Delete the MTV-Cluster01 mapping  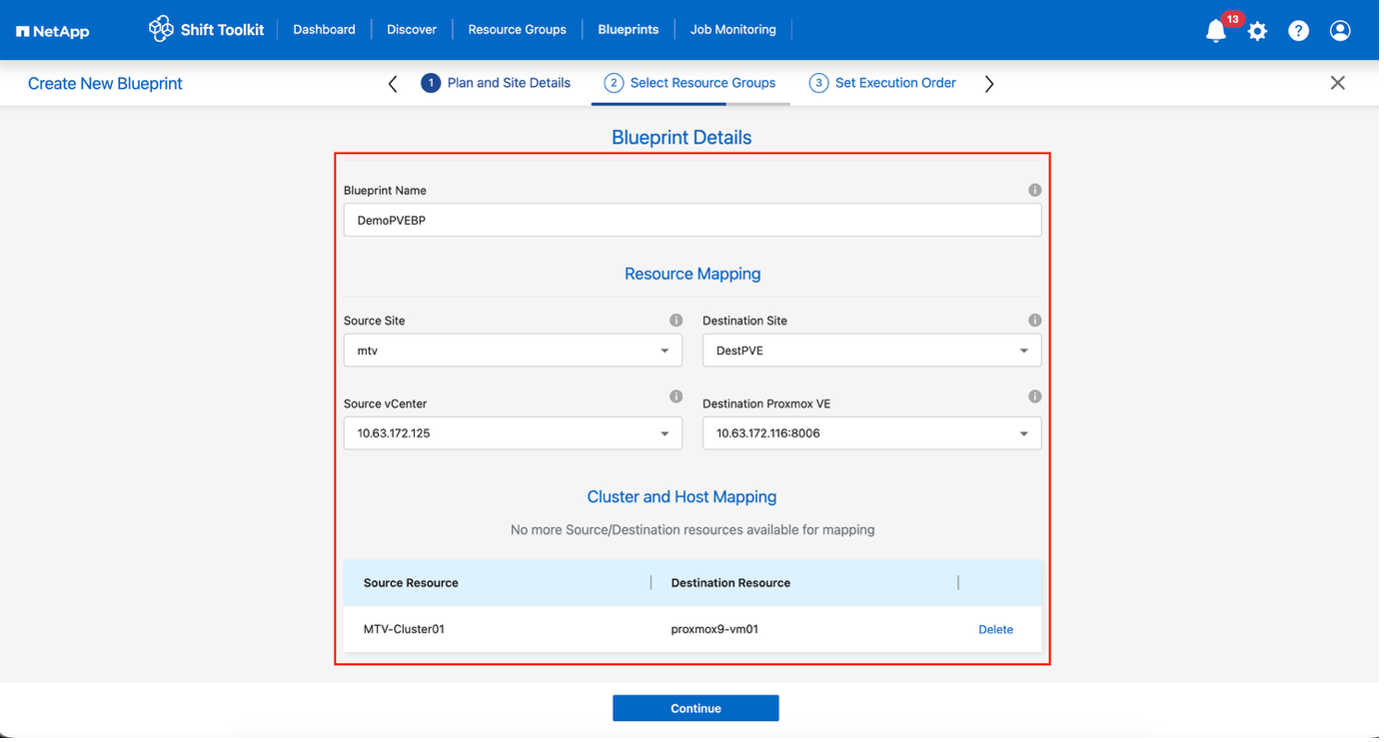pos(995,629)
